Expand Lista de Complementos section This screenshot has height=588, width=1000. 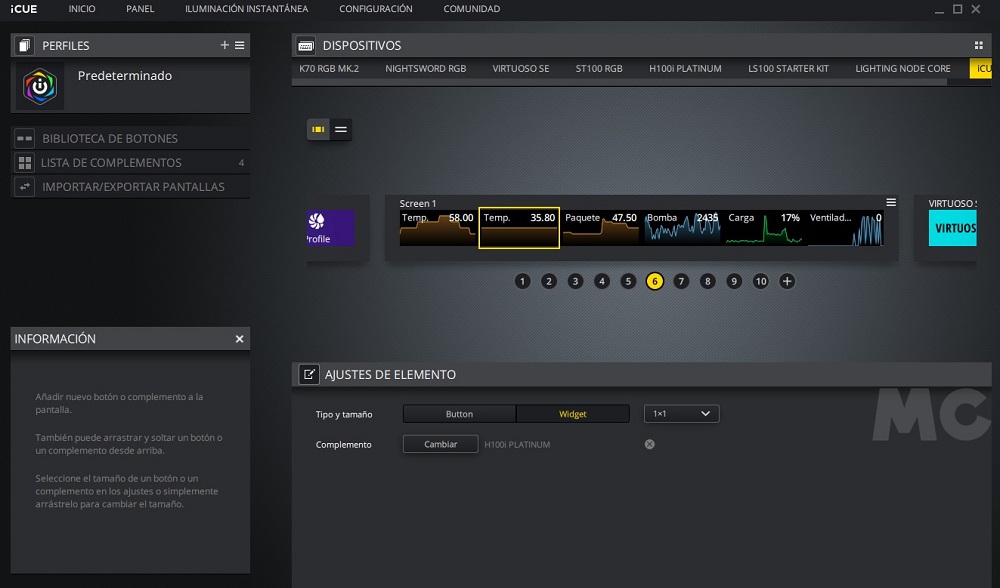(111, 162)
